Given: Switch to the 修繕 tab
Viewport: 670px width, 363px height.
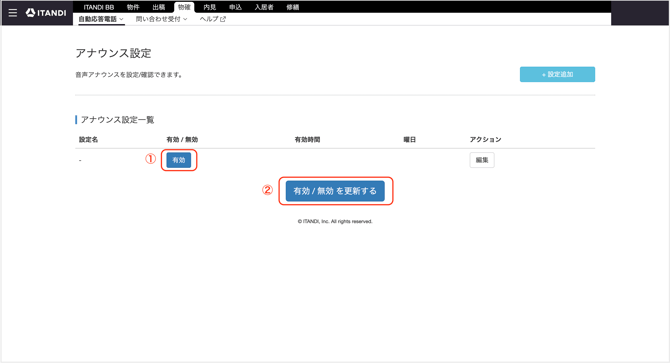Looking at the screenshot, I should tap(293, 7).
